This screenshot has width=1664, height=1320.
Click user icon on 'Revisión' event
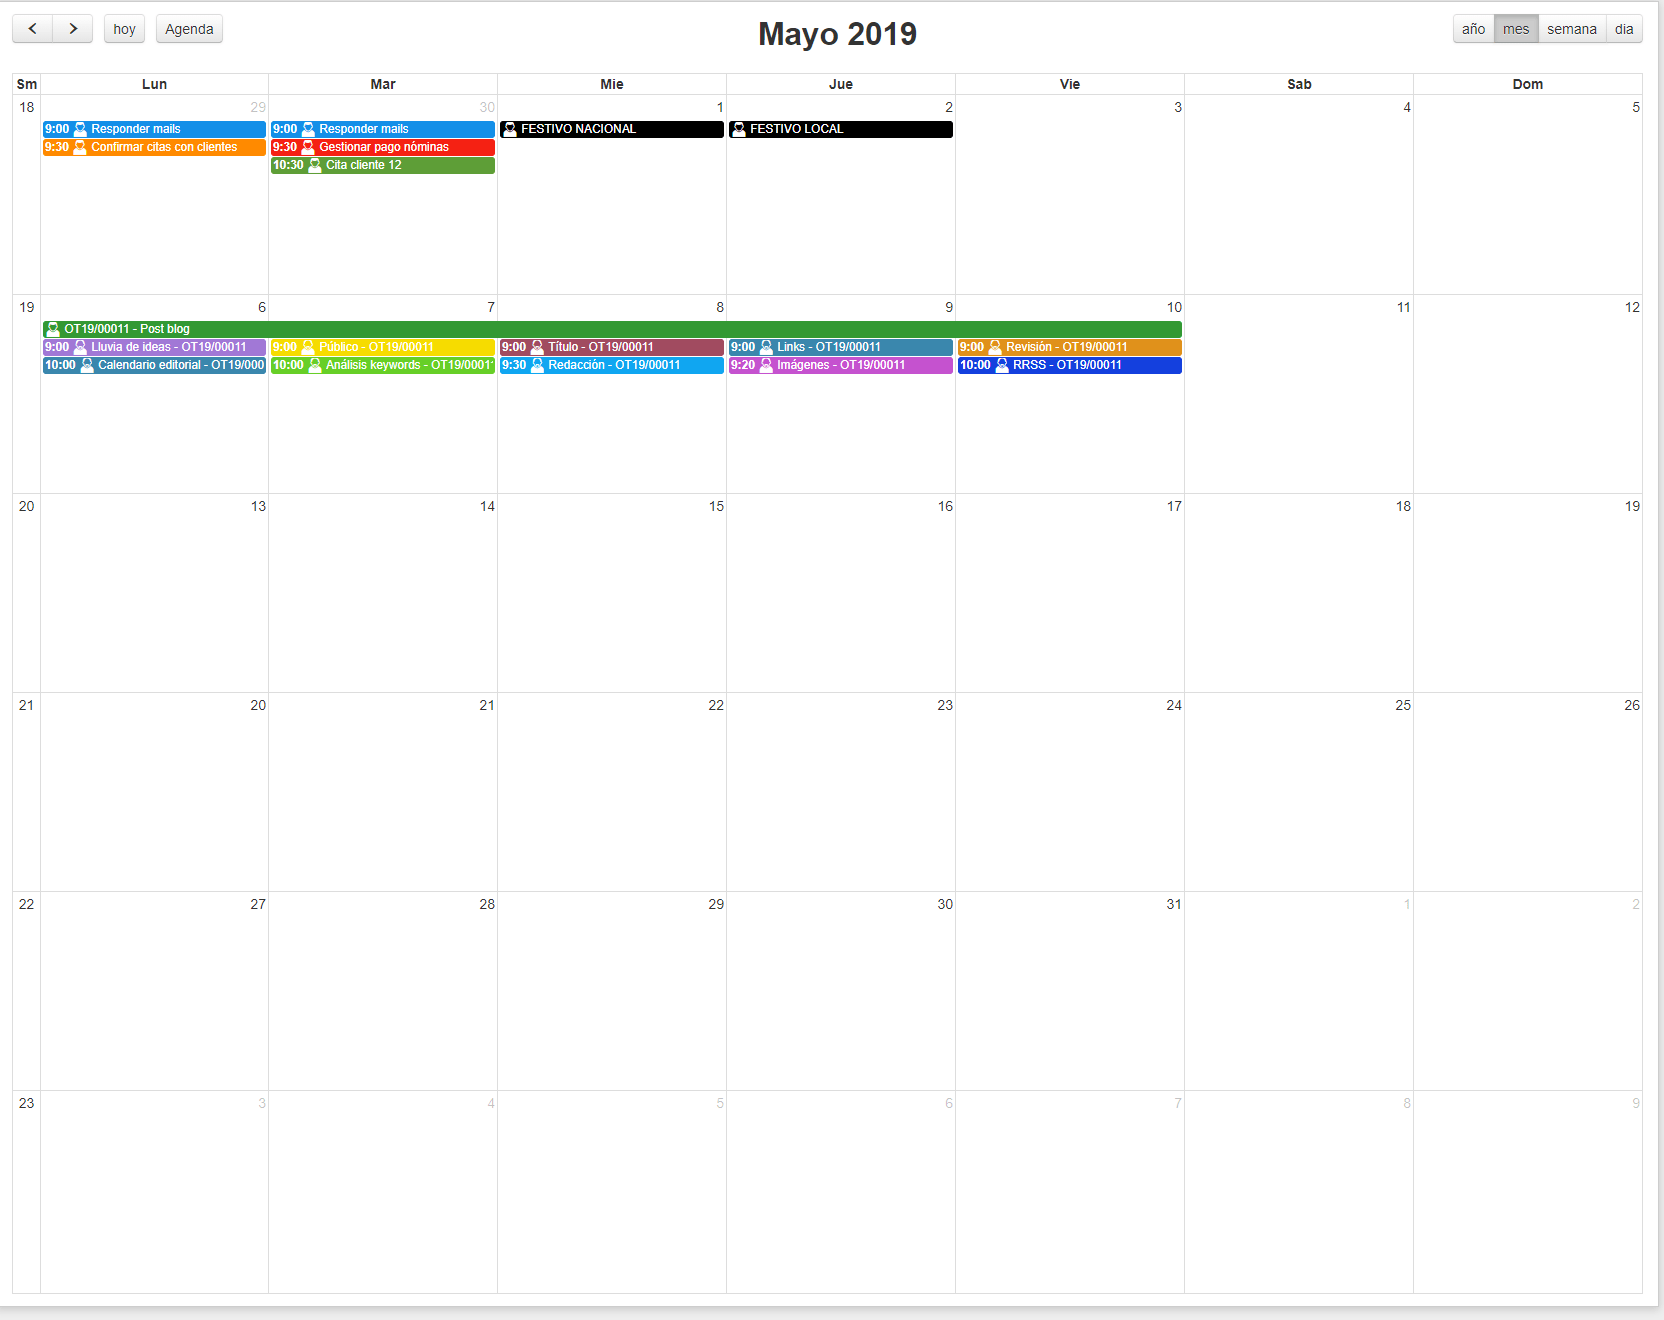[x=995, y=347]
